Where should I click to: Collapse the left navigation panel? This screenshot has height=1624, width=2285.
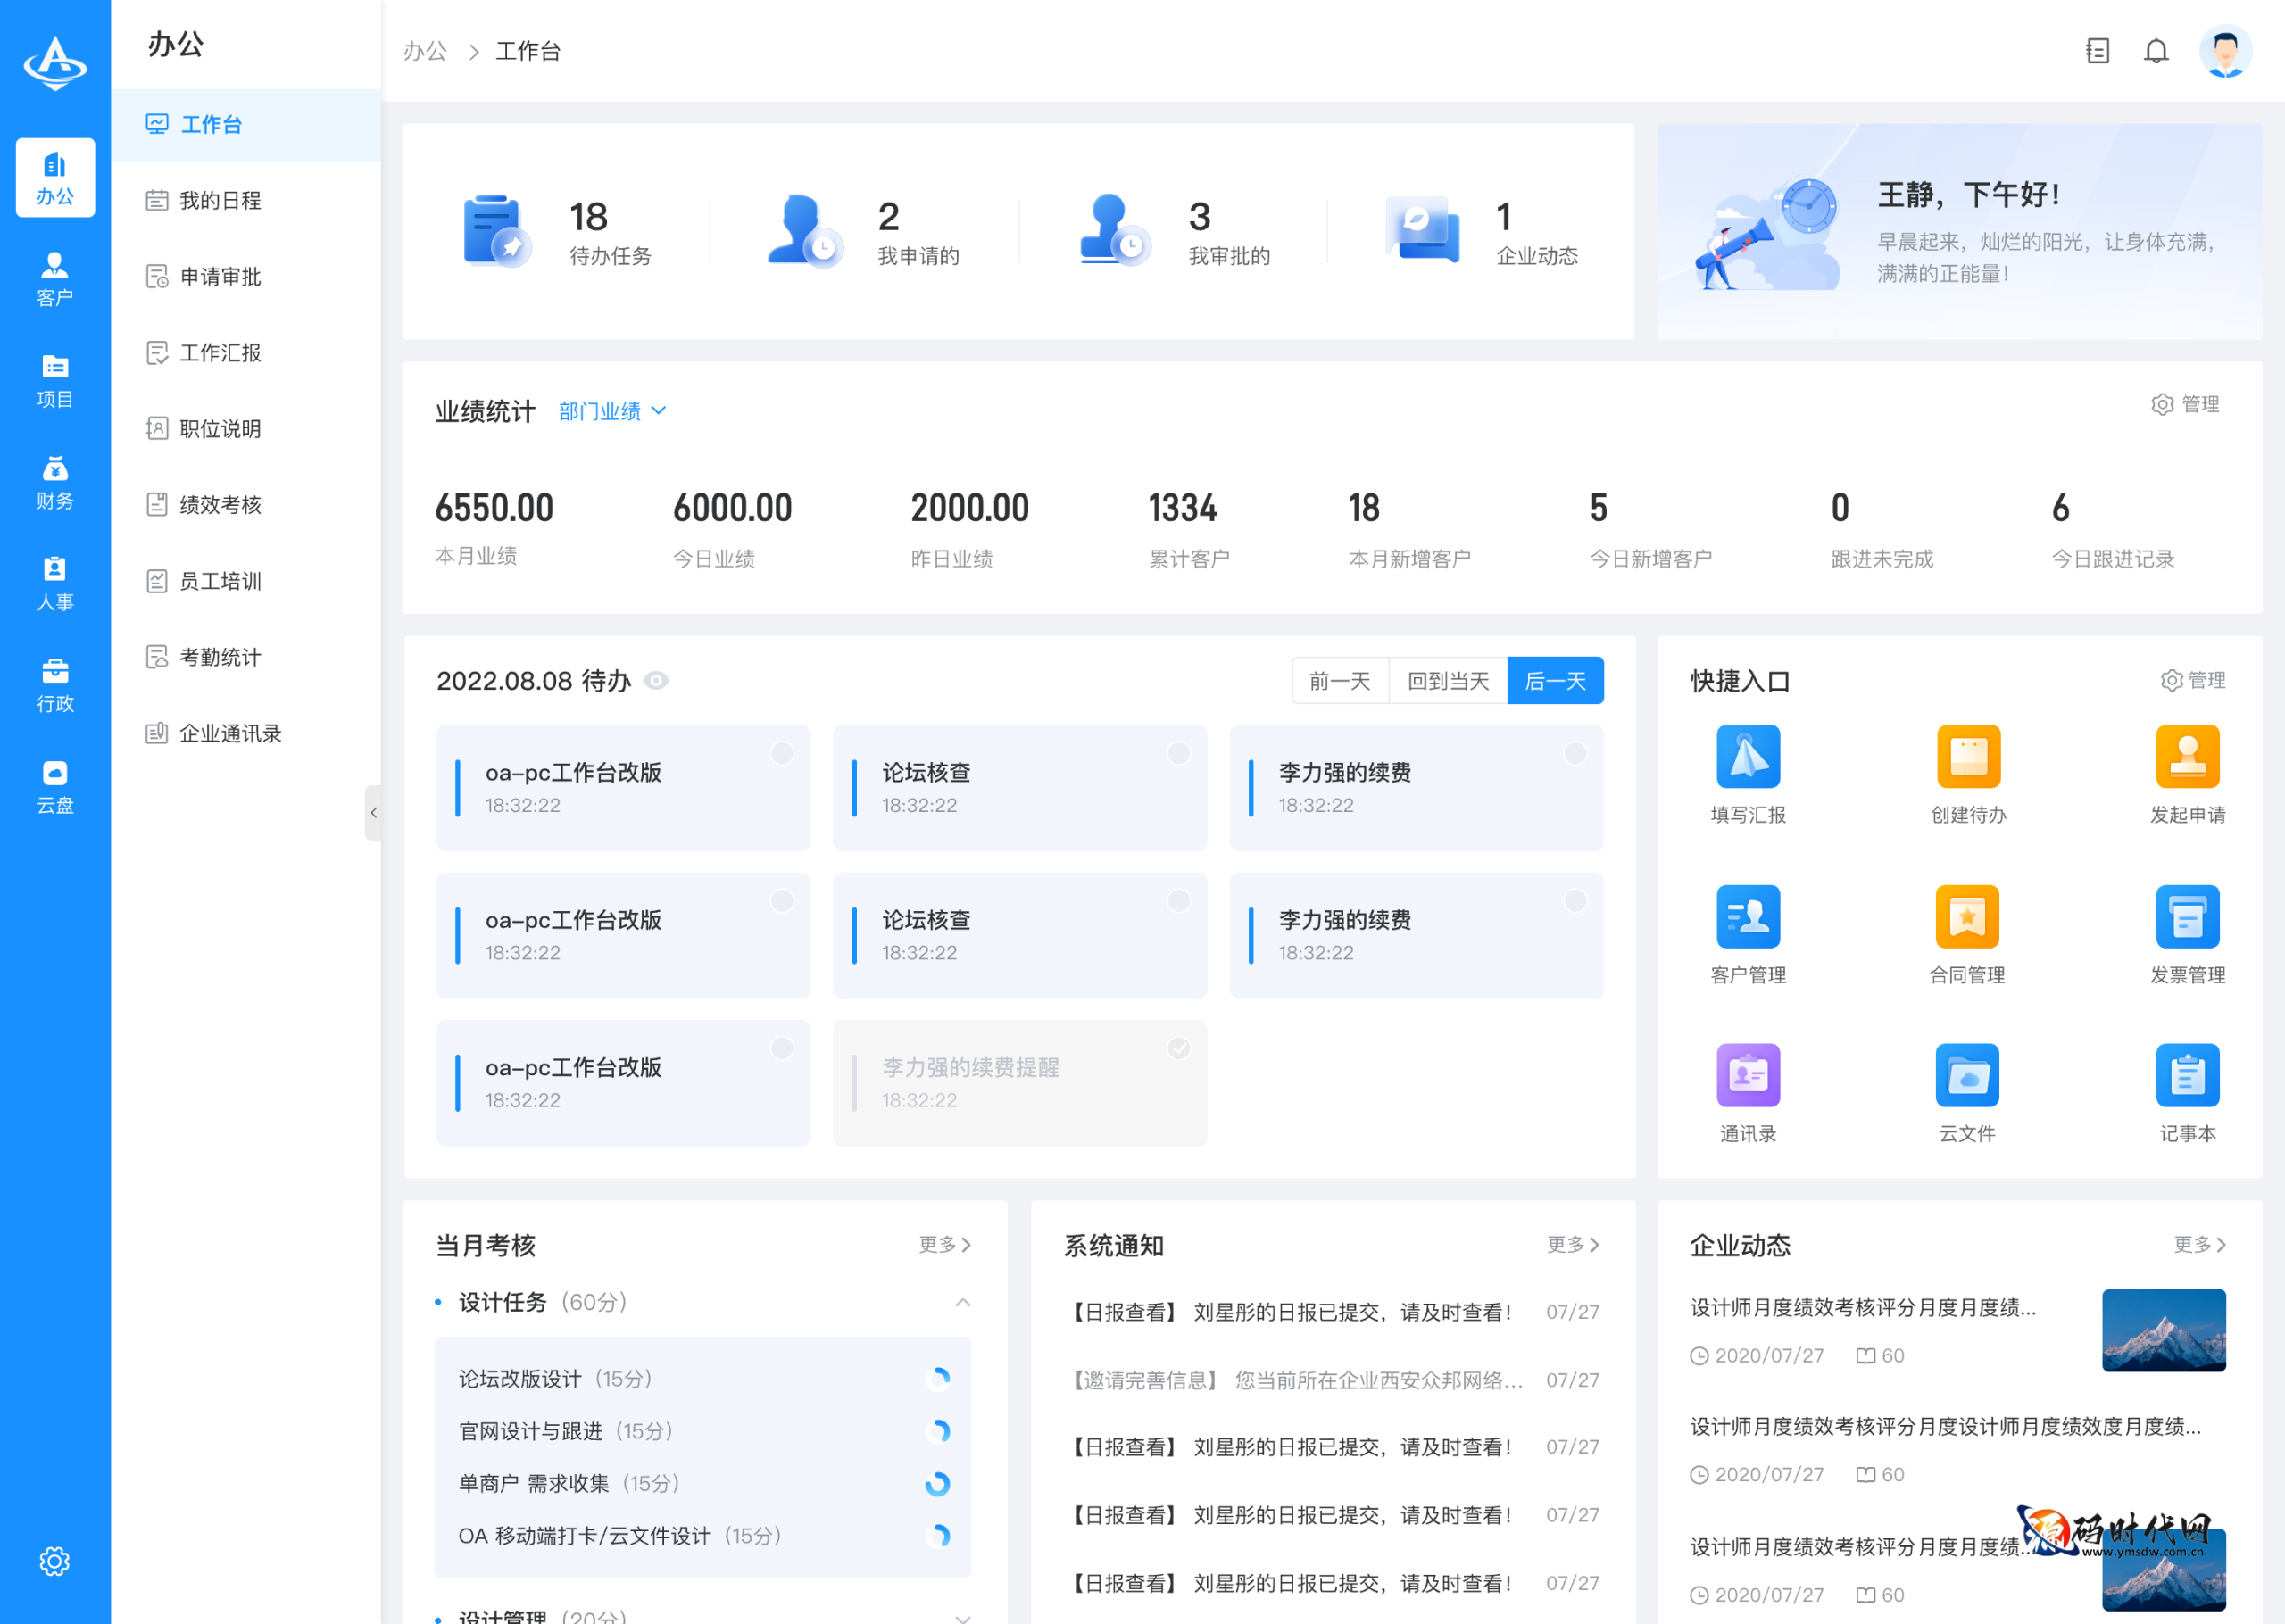tap(374, 813)
